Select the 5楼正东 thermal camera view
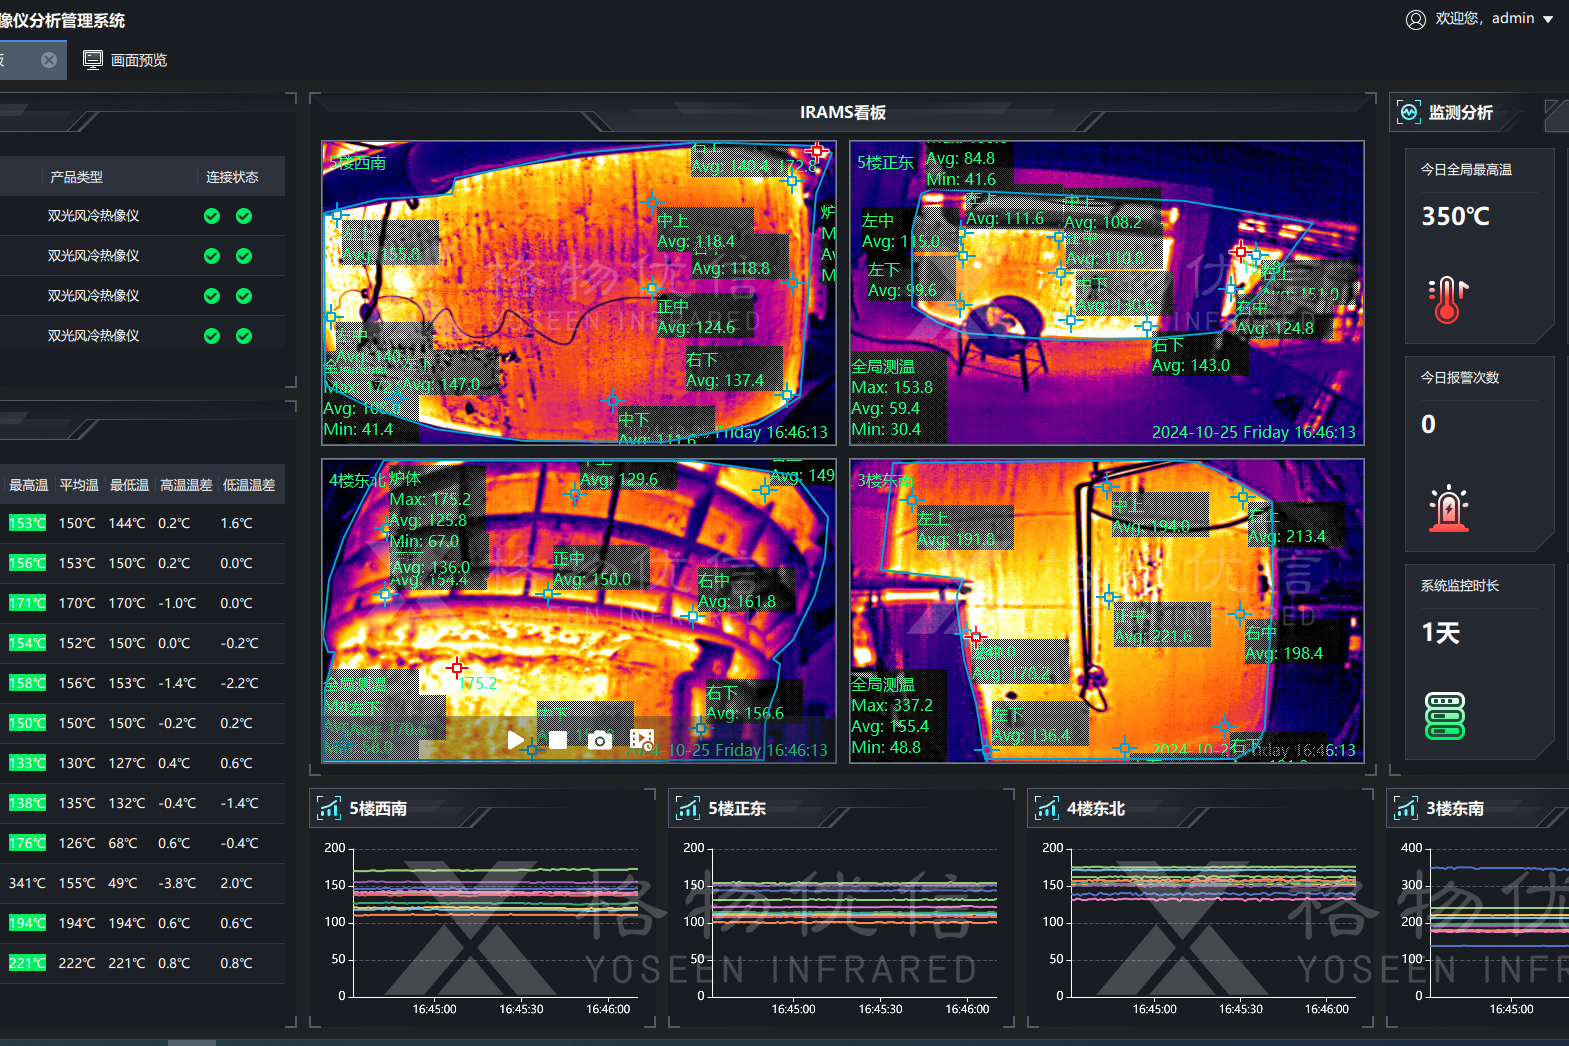This screenshot has height=1046, width=1569. pos(1106,292)
